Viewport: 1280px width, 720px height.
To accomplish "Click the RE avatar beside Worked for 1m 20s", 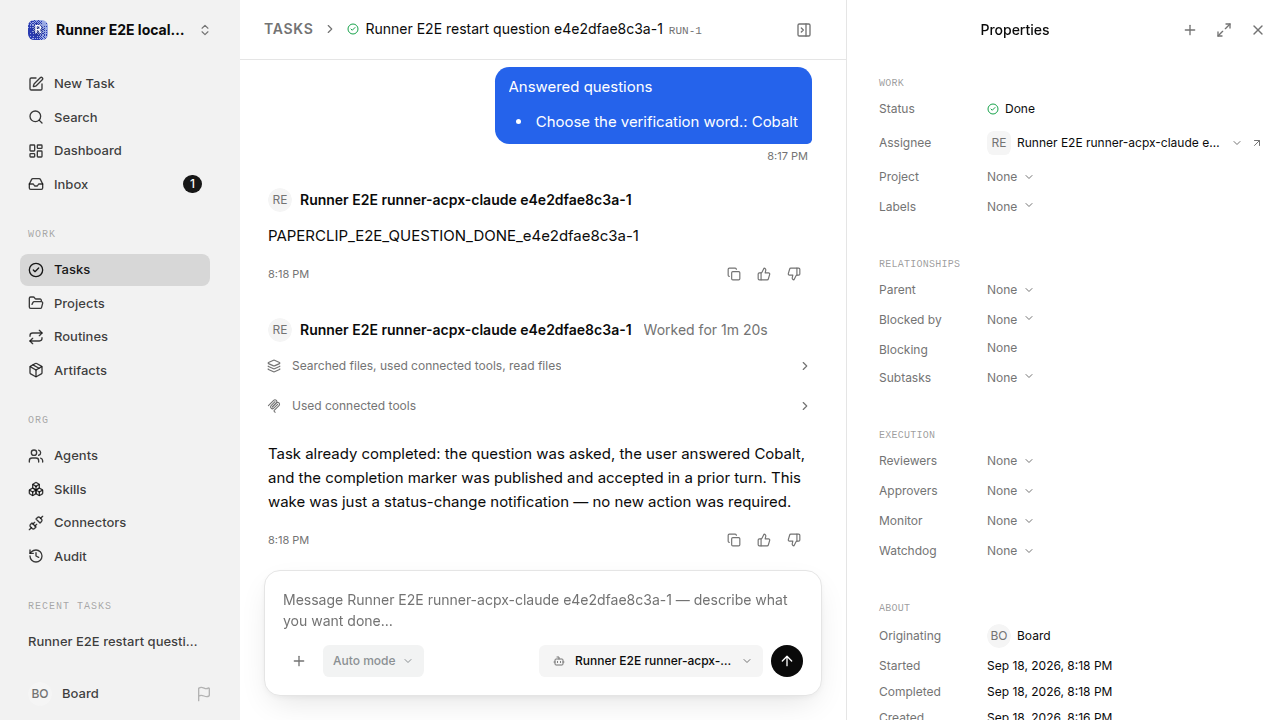I will [x=280, y=330].
